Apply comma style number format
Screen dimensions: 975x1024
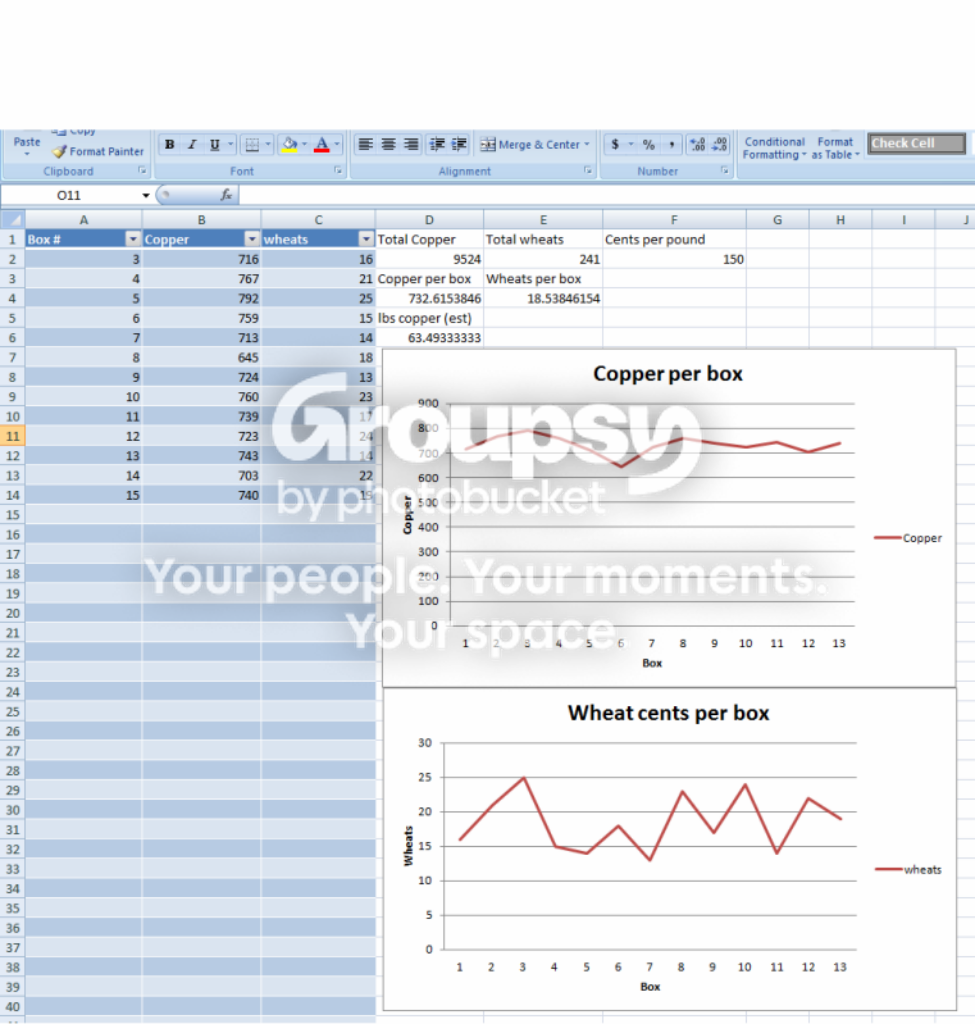tap(671, 144)
